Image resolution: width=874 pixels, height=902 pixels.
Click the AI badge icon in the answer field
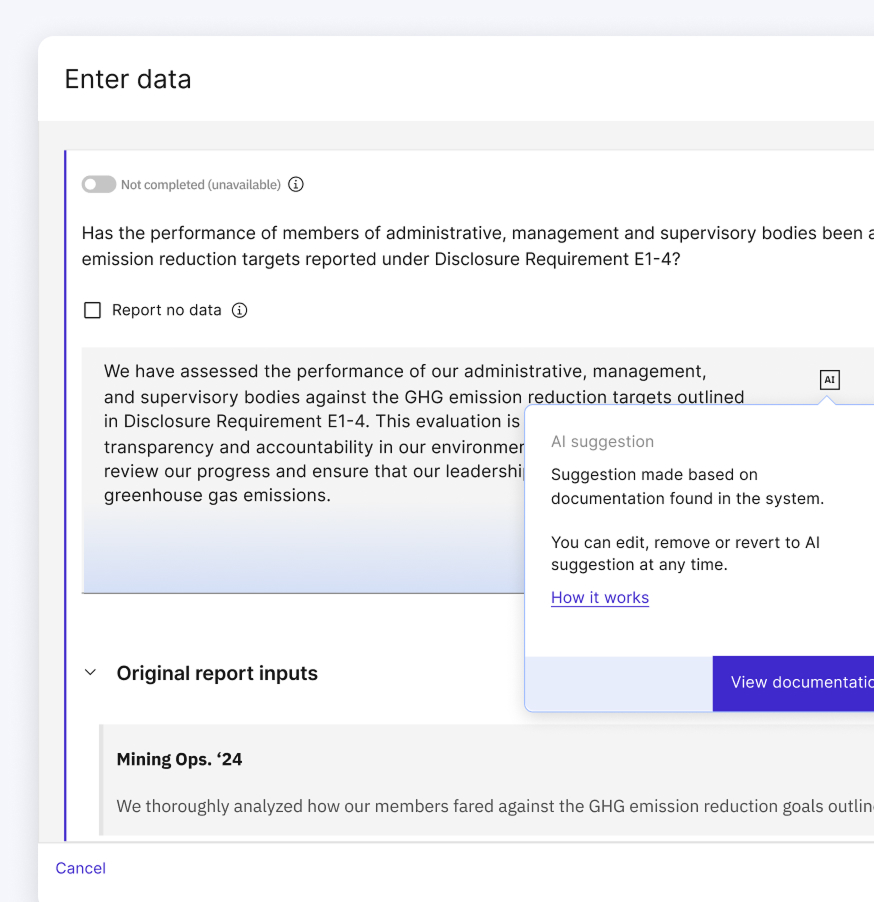click(x=829, y=380)
